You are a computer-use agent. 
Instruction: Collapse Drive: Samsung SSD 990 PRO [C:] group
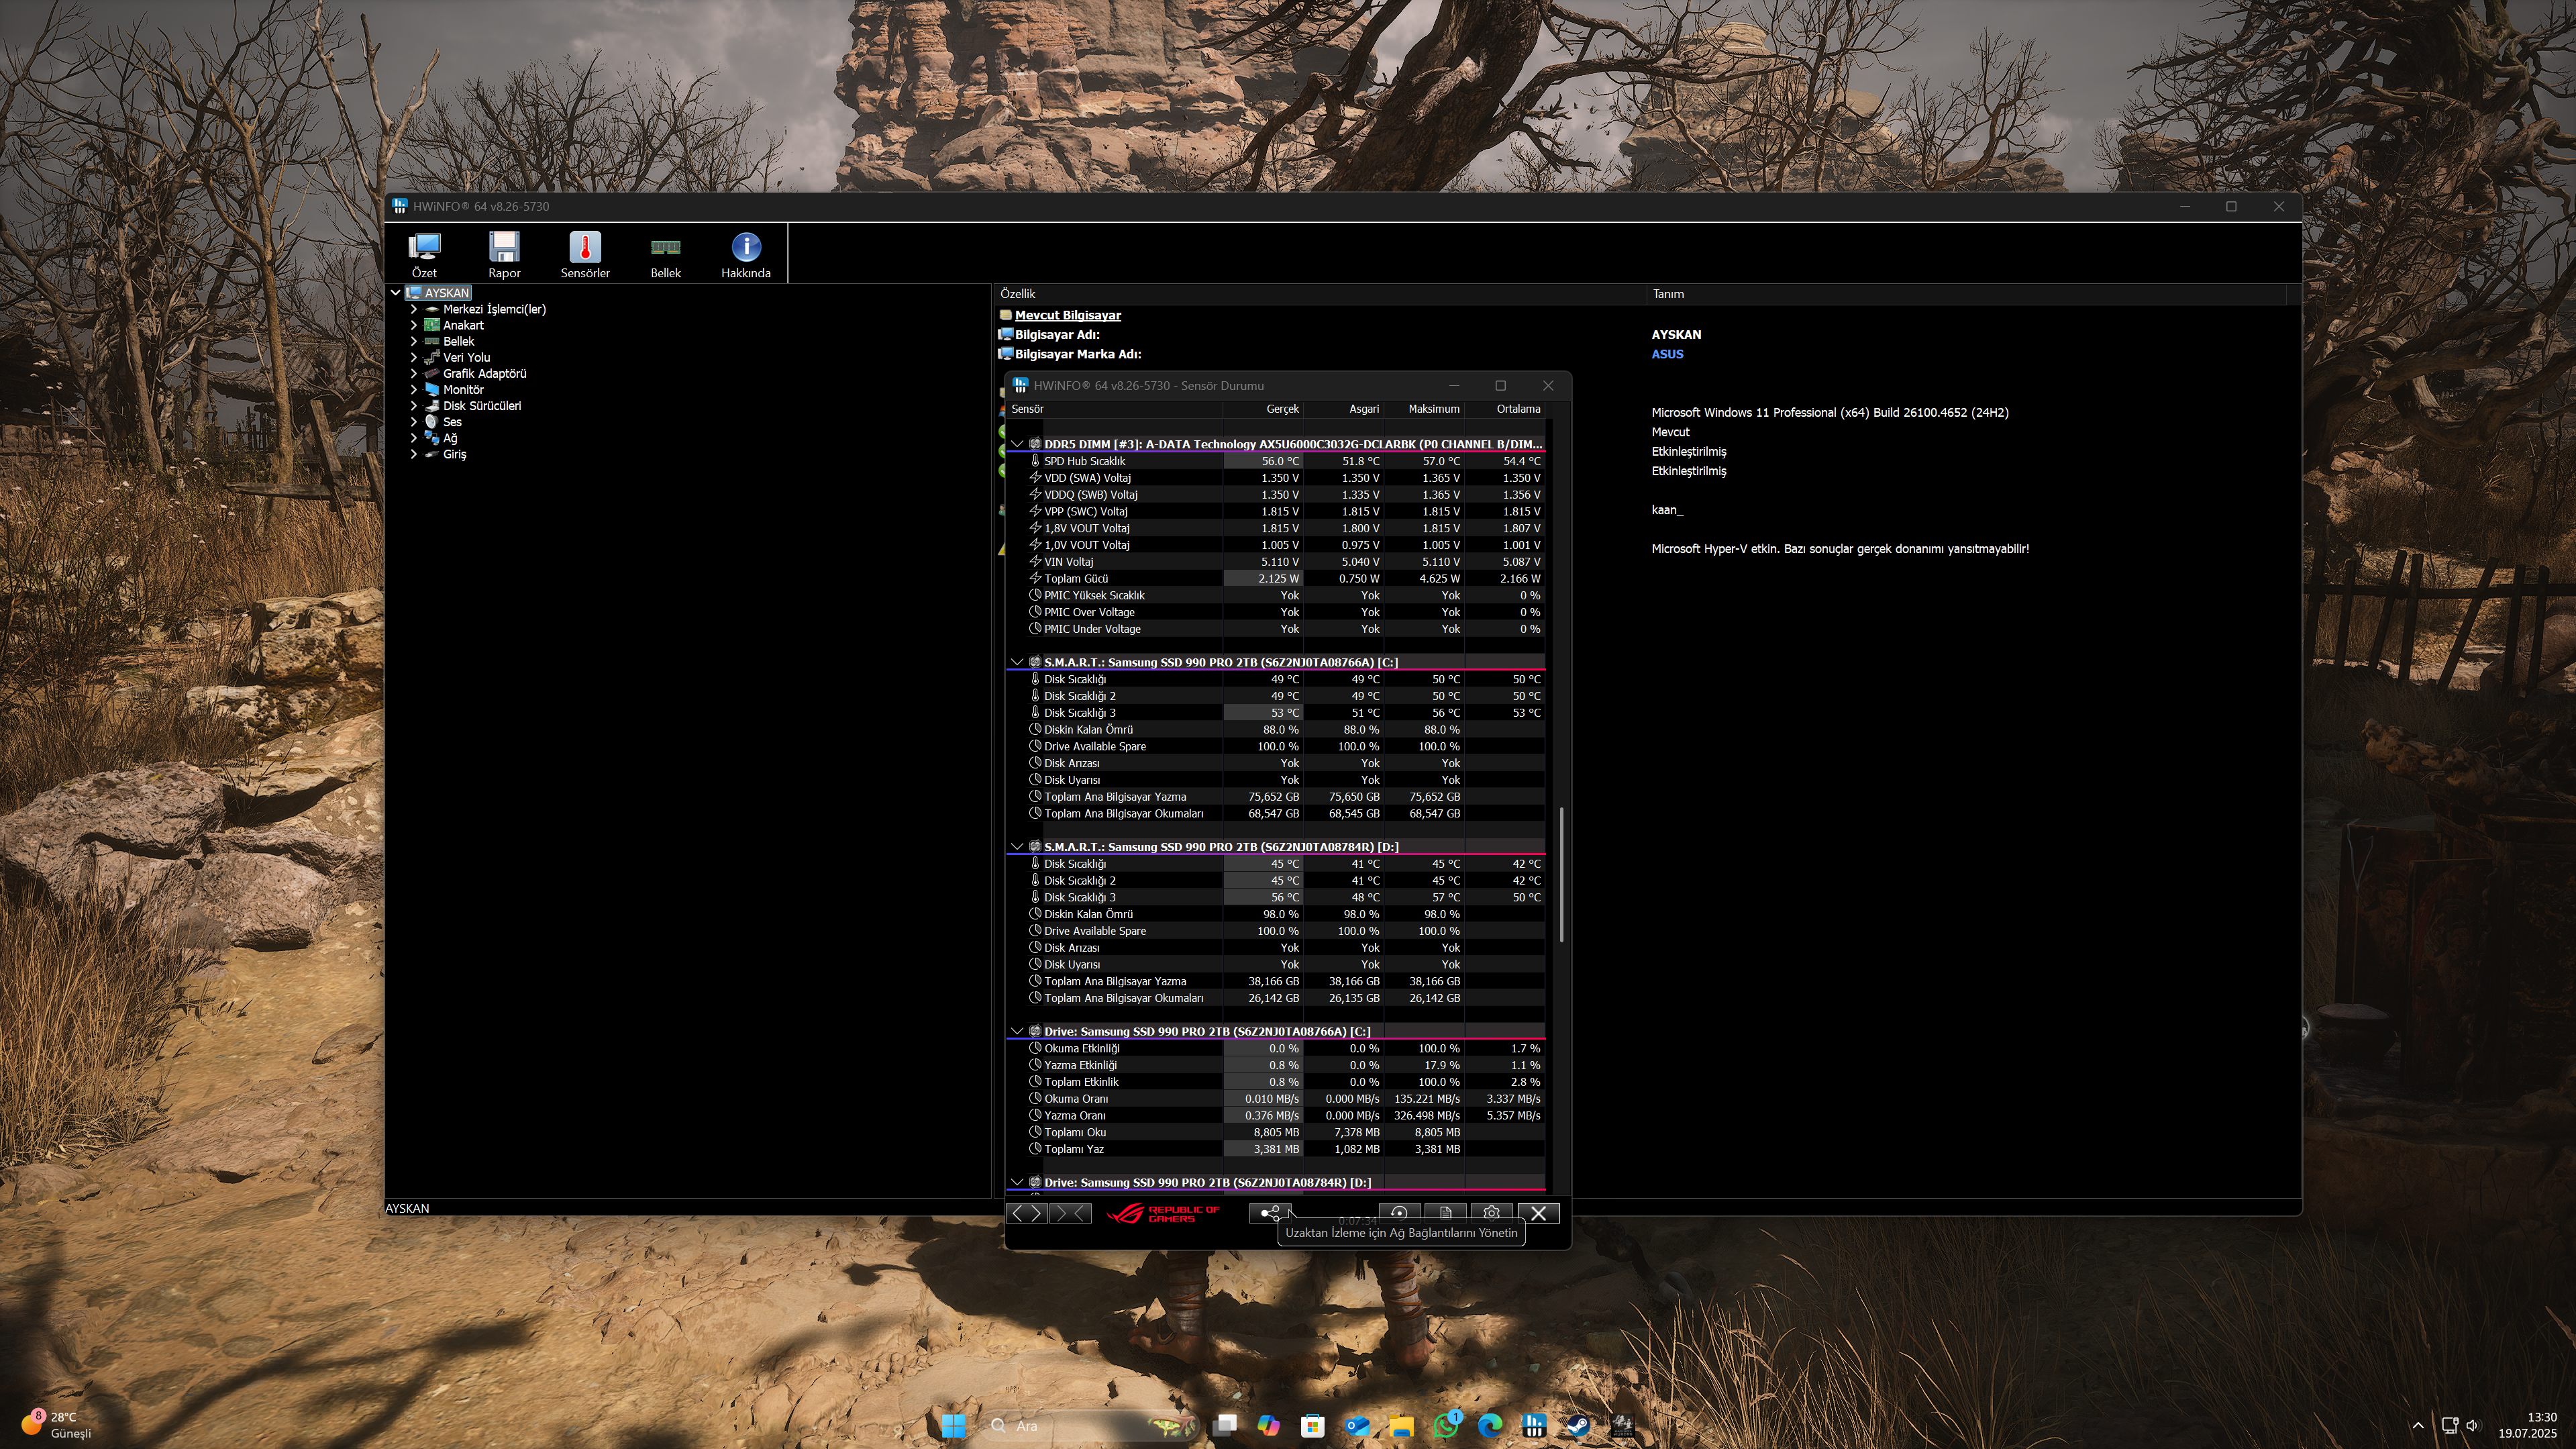[x=1017, y=1031]
